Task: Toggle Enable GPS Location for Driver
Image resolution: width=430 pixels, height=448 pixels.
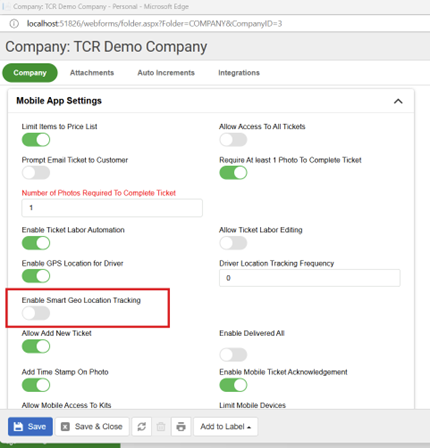Action: (36, 276)
